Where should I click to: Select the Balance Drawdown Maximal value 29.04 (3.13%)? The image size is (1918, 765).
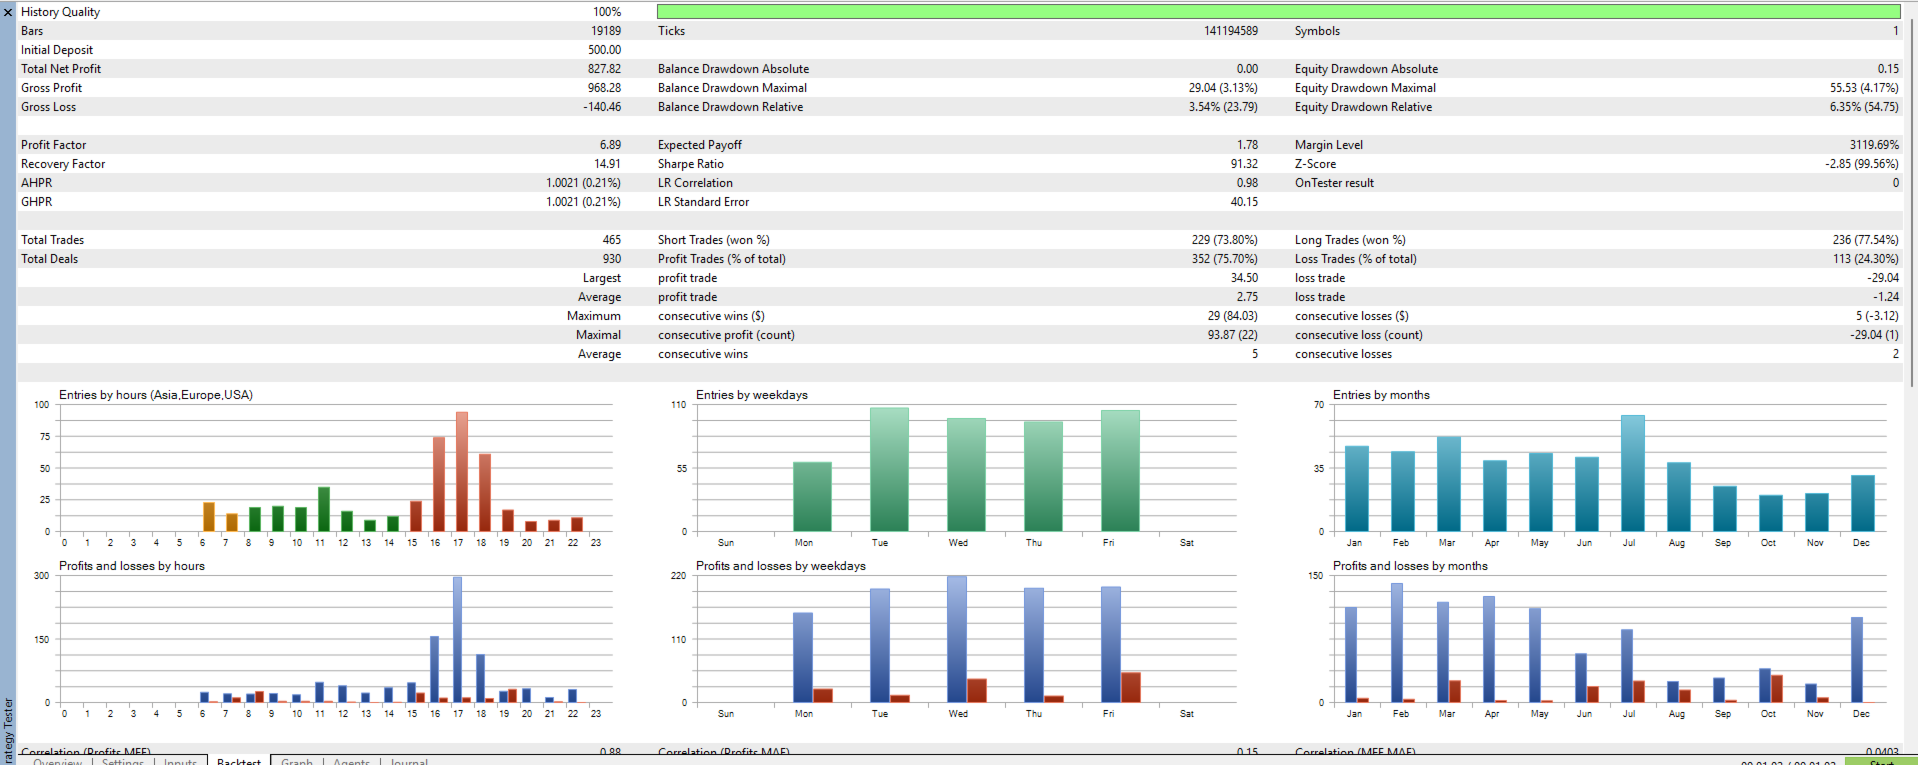tap(1223, 88)
